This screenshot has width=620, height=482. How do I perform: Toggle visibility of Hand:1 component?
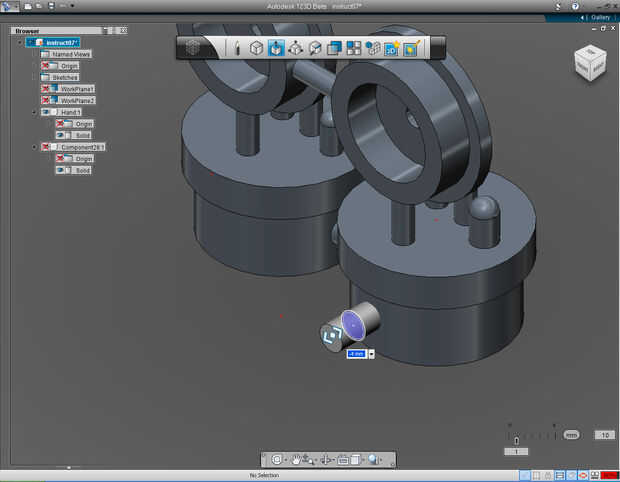point(45,112)
